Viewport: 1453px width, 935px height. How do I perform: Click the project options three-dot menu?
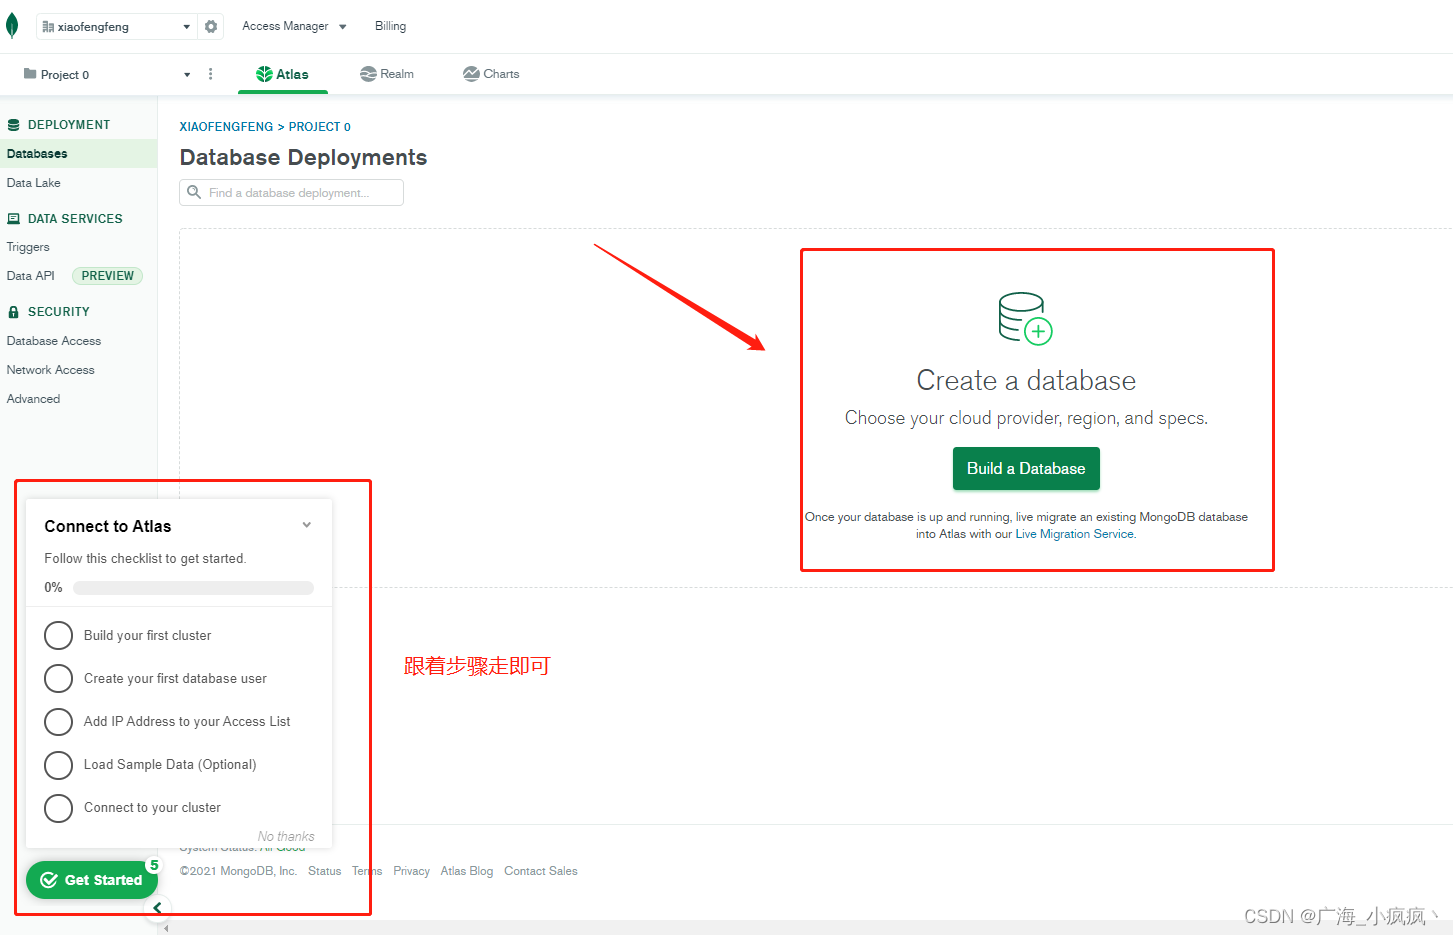210,74
